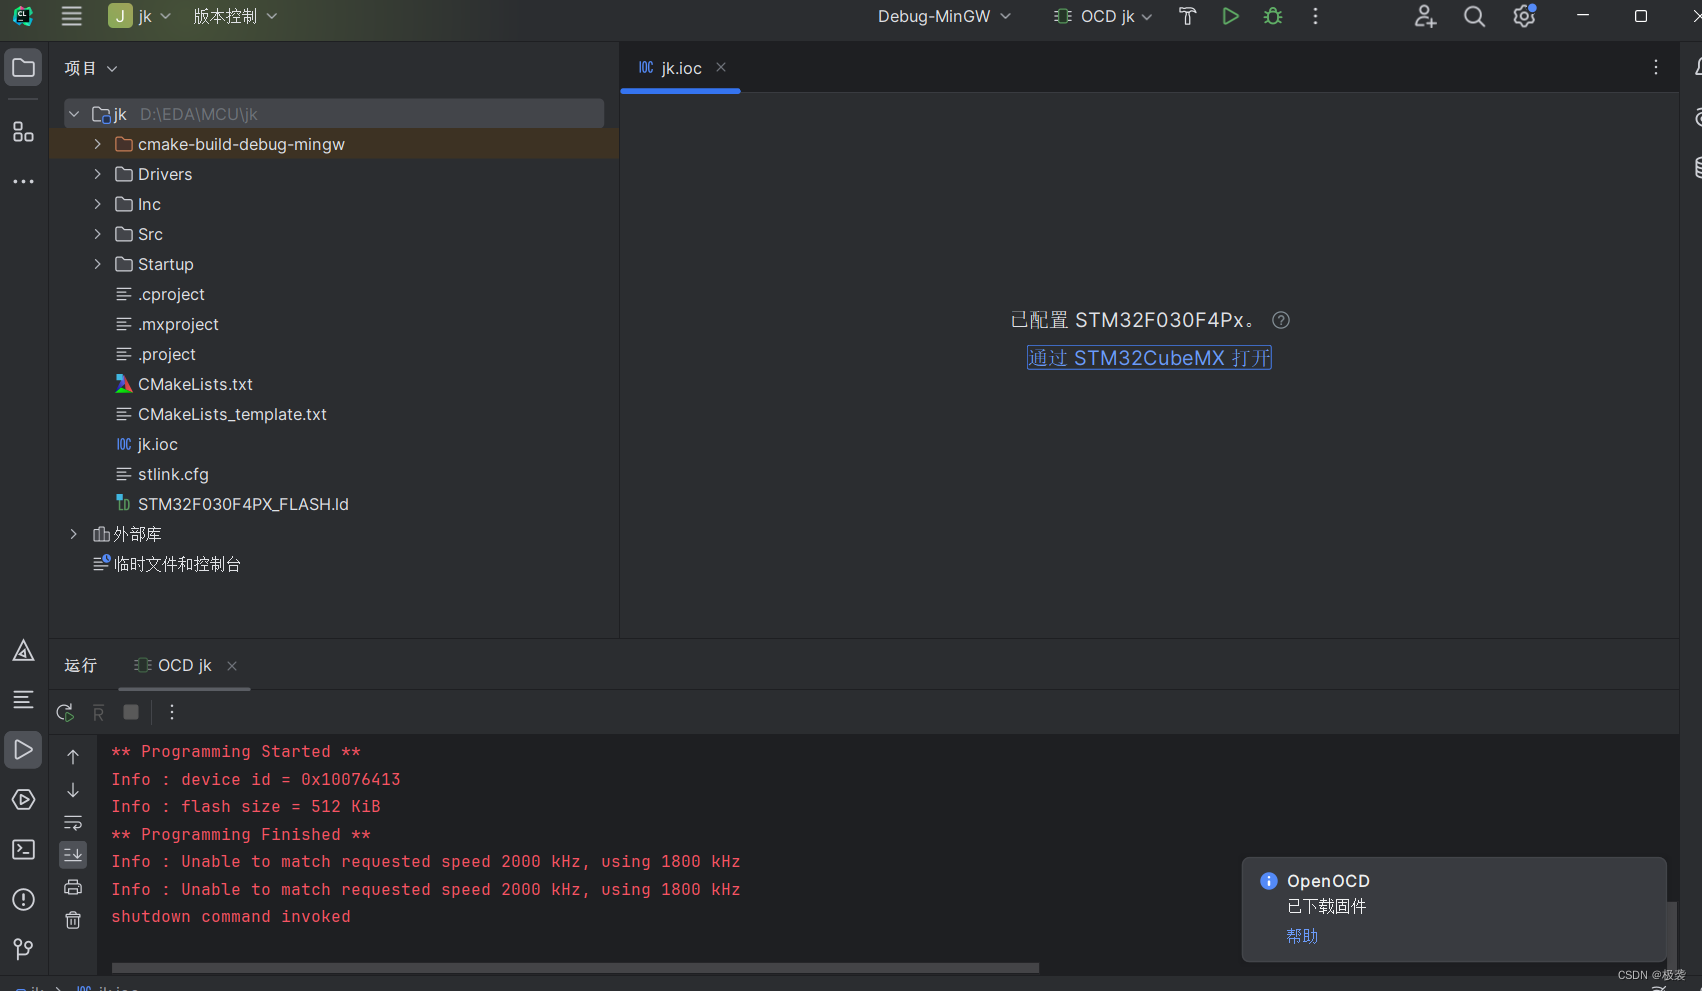Rerun OCD jk in Run panel
Screen dimensions: 1702x991
tap(65, 712)
